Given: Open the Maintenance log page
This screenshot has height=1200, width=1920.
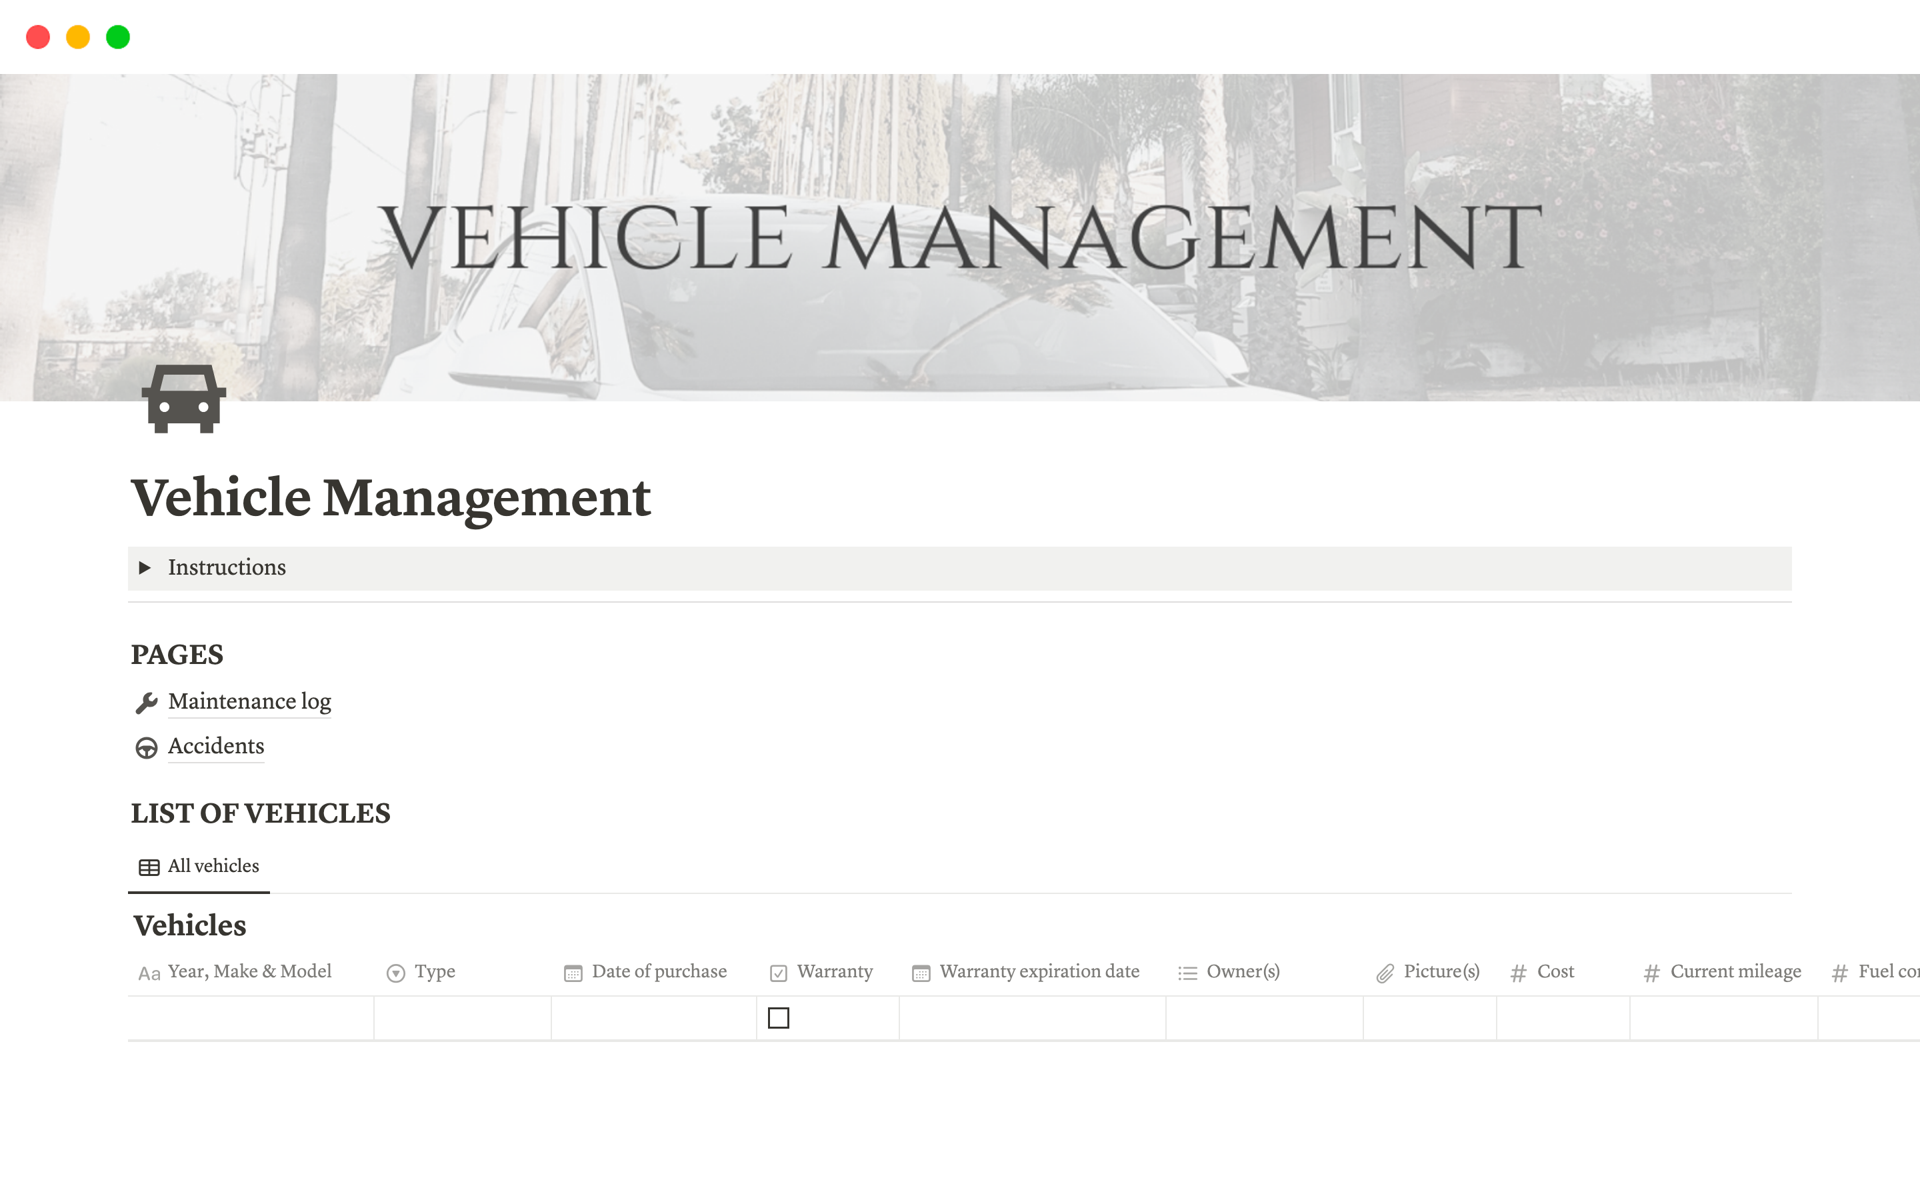Looking at the screenshot, I should (249, 702).
